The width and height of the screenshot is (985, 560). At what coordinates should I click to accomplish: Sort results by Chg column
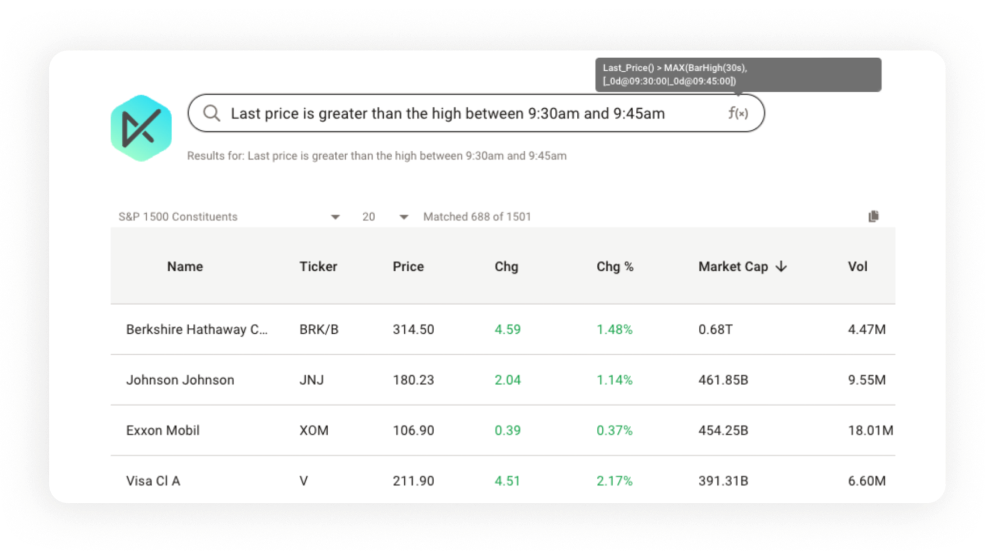pyautogui.click(x=506, y=267)
